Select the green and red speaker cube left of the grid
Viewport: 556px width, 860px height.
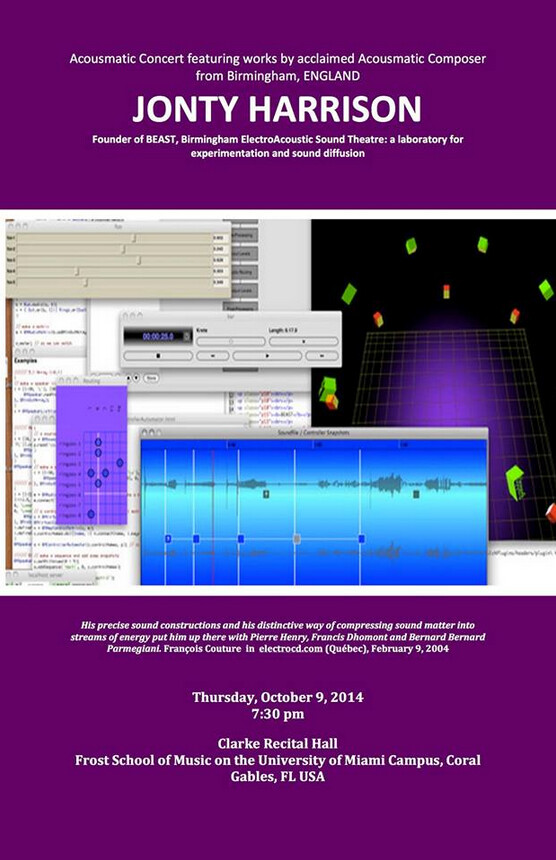[329, 393]
